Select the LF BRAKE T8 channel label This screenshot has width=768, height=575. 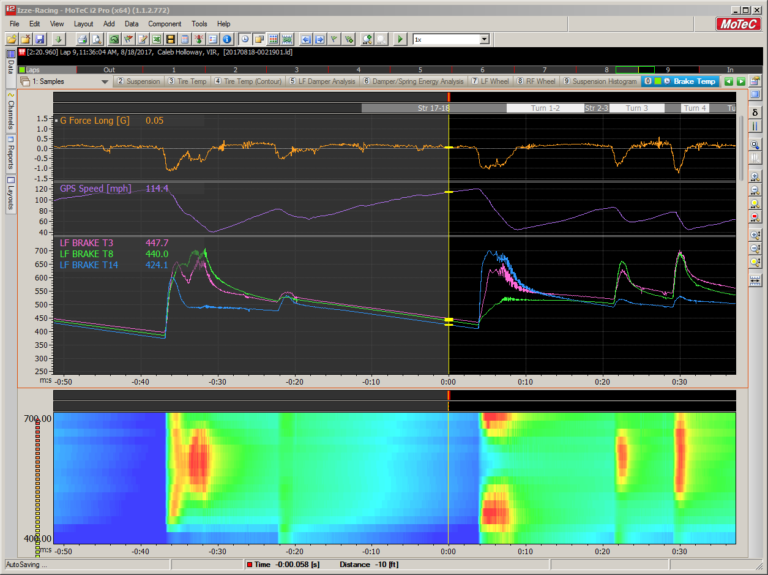pos(87,254)
